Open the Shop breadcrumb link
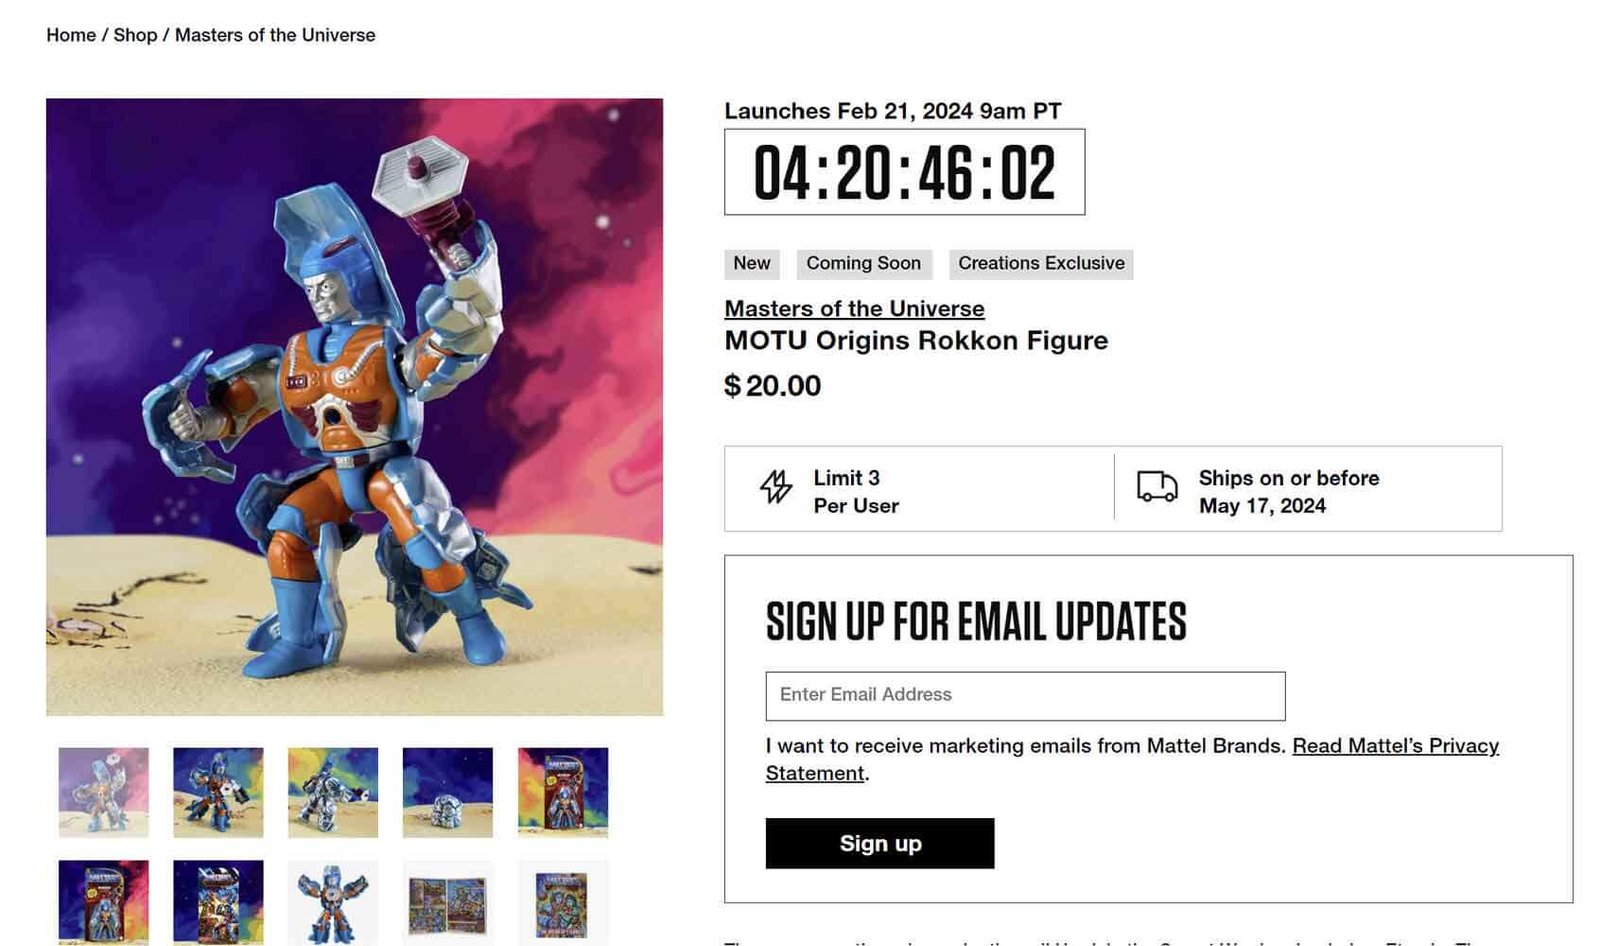This screenshot has height=946, width=1600. [137, 34]
